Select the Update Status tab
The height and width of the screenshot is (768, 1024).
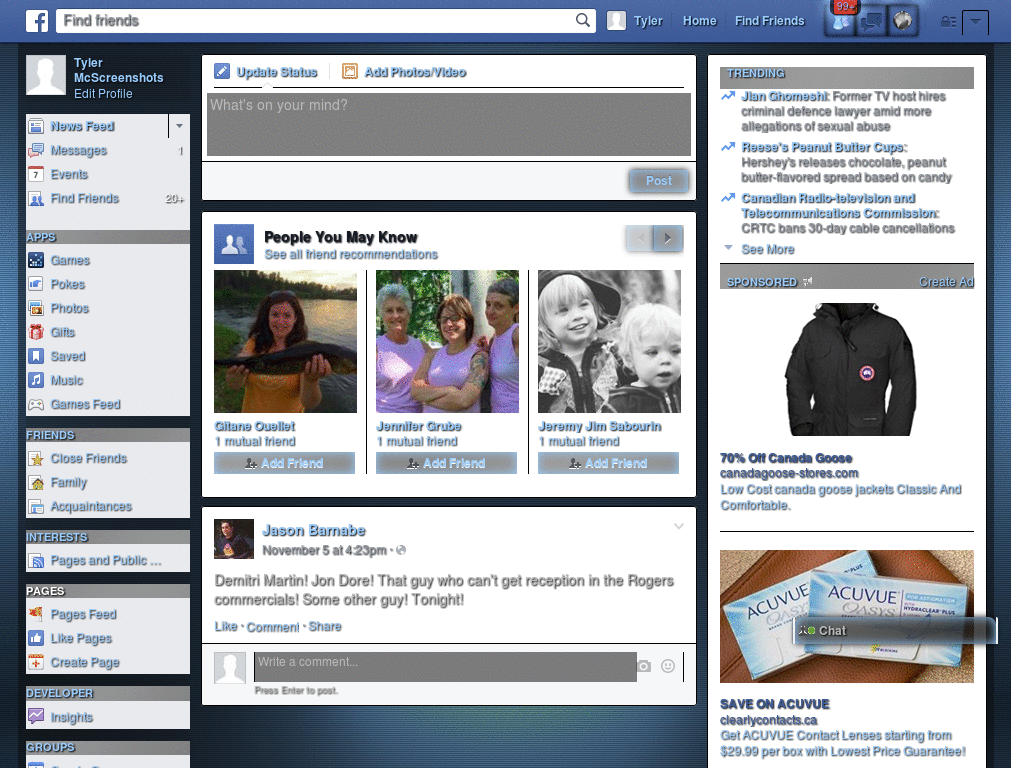266,72
